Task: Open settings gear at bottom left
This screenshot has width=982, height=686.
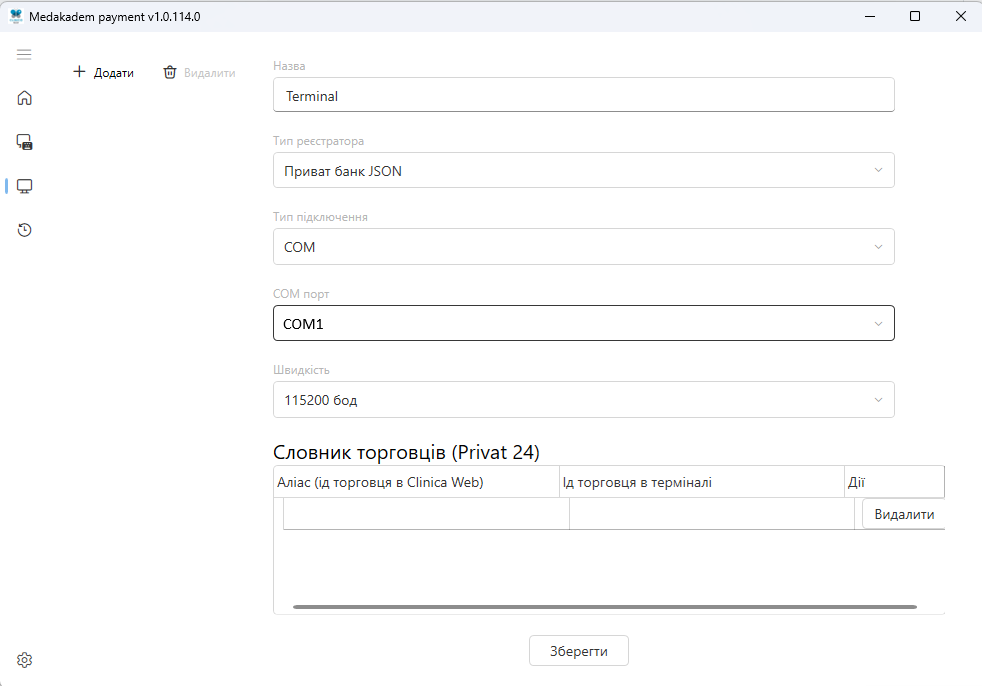Action: click(24, 660)
